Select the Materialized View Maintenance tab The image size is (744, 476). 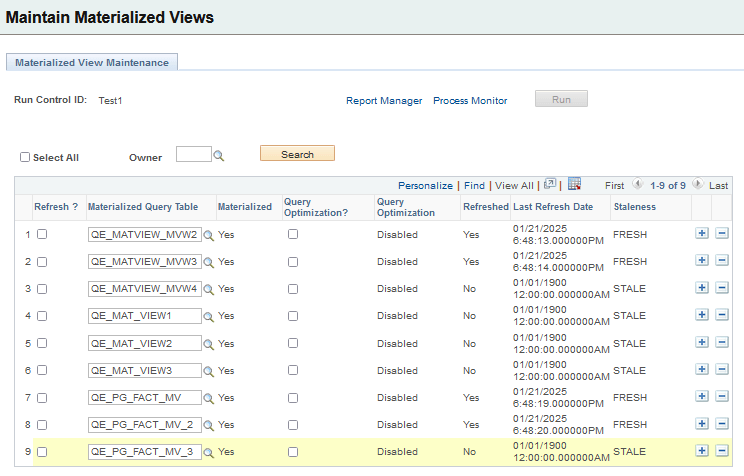pyautogui.click(x=92, y=62)
